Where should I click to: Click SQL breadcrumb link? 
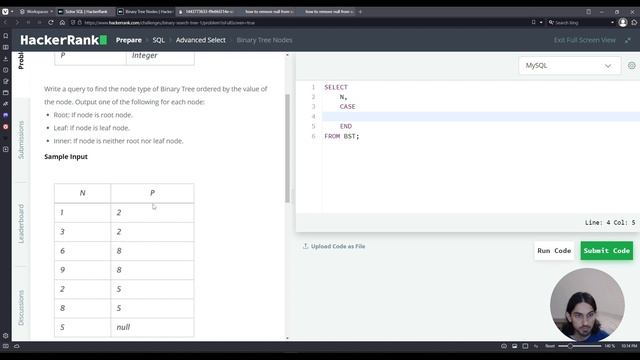pyautogui.click(x=158, y=40)
